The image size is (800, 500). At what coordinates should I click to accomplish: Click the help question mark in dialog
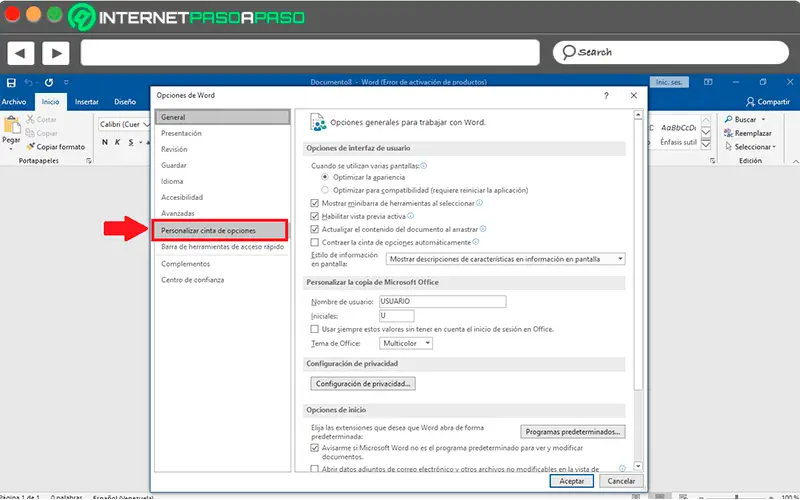[x=606, y=95]
